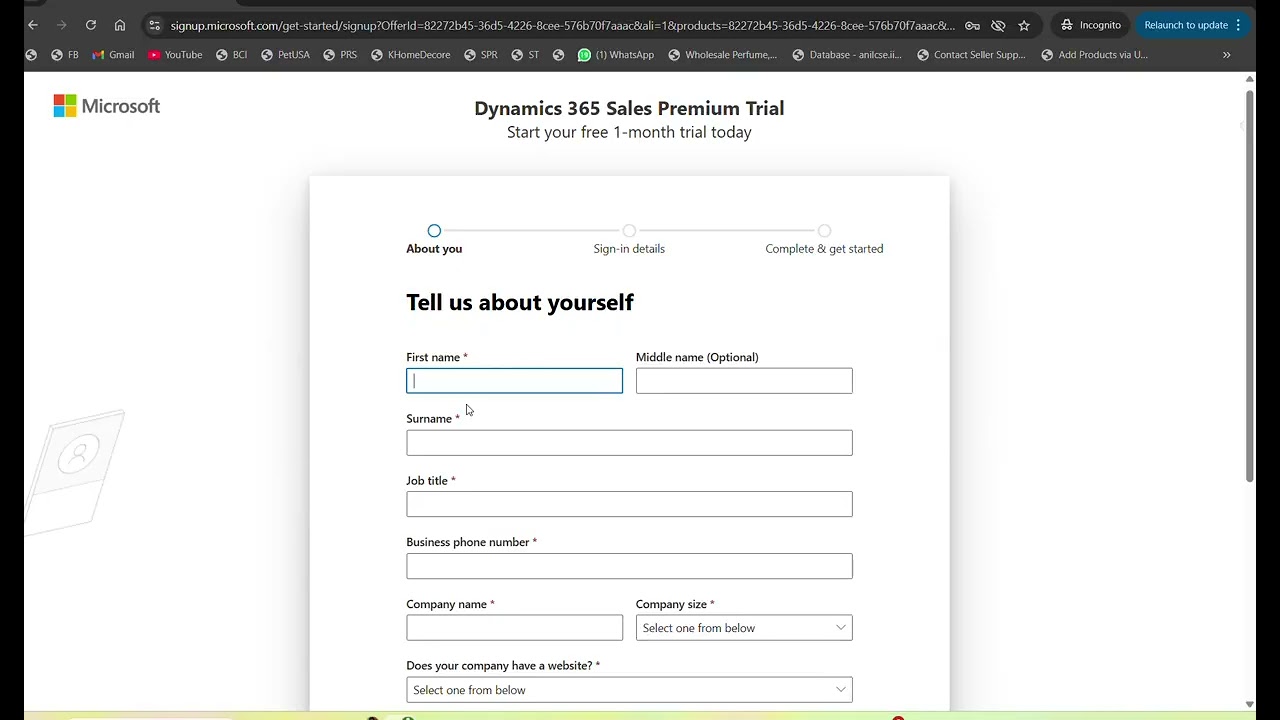
Task: Open the YouTube bookmark
Action: 175,55
